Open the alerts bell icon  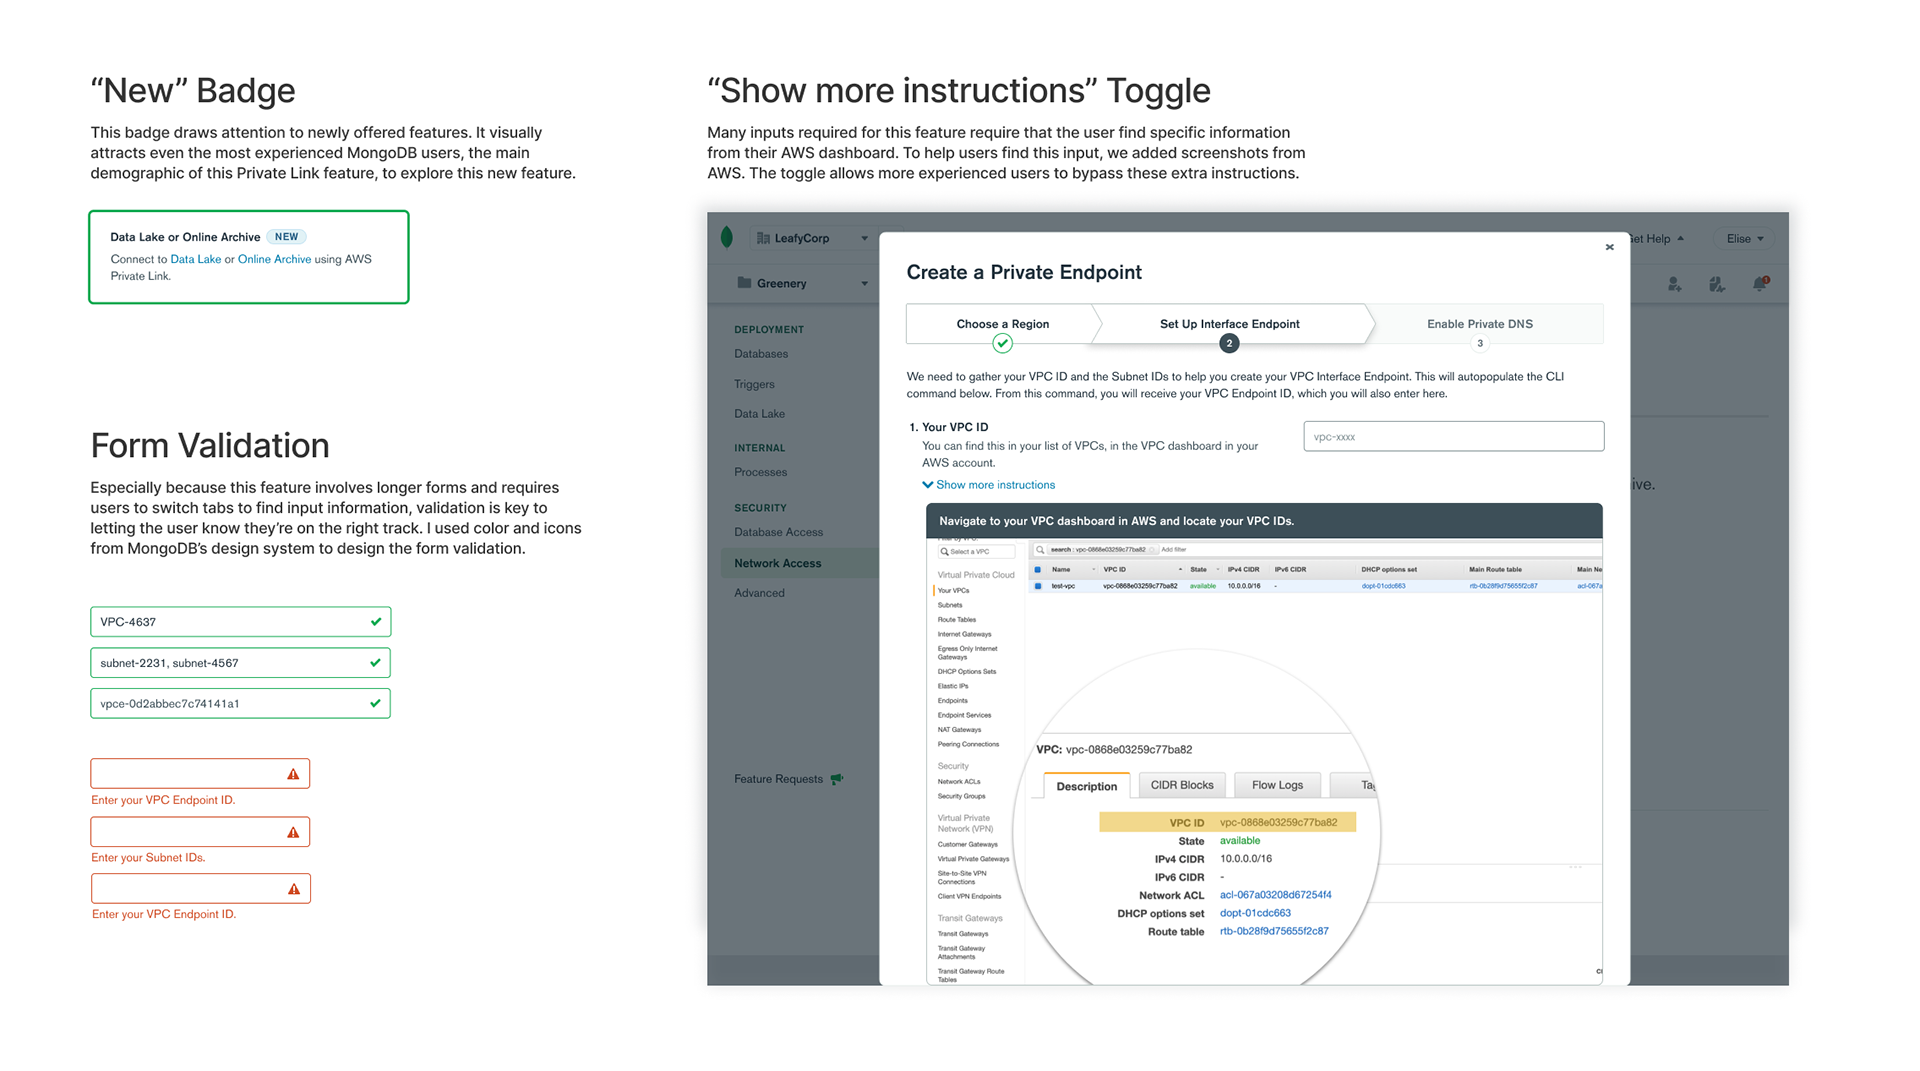point(1760,284)
